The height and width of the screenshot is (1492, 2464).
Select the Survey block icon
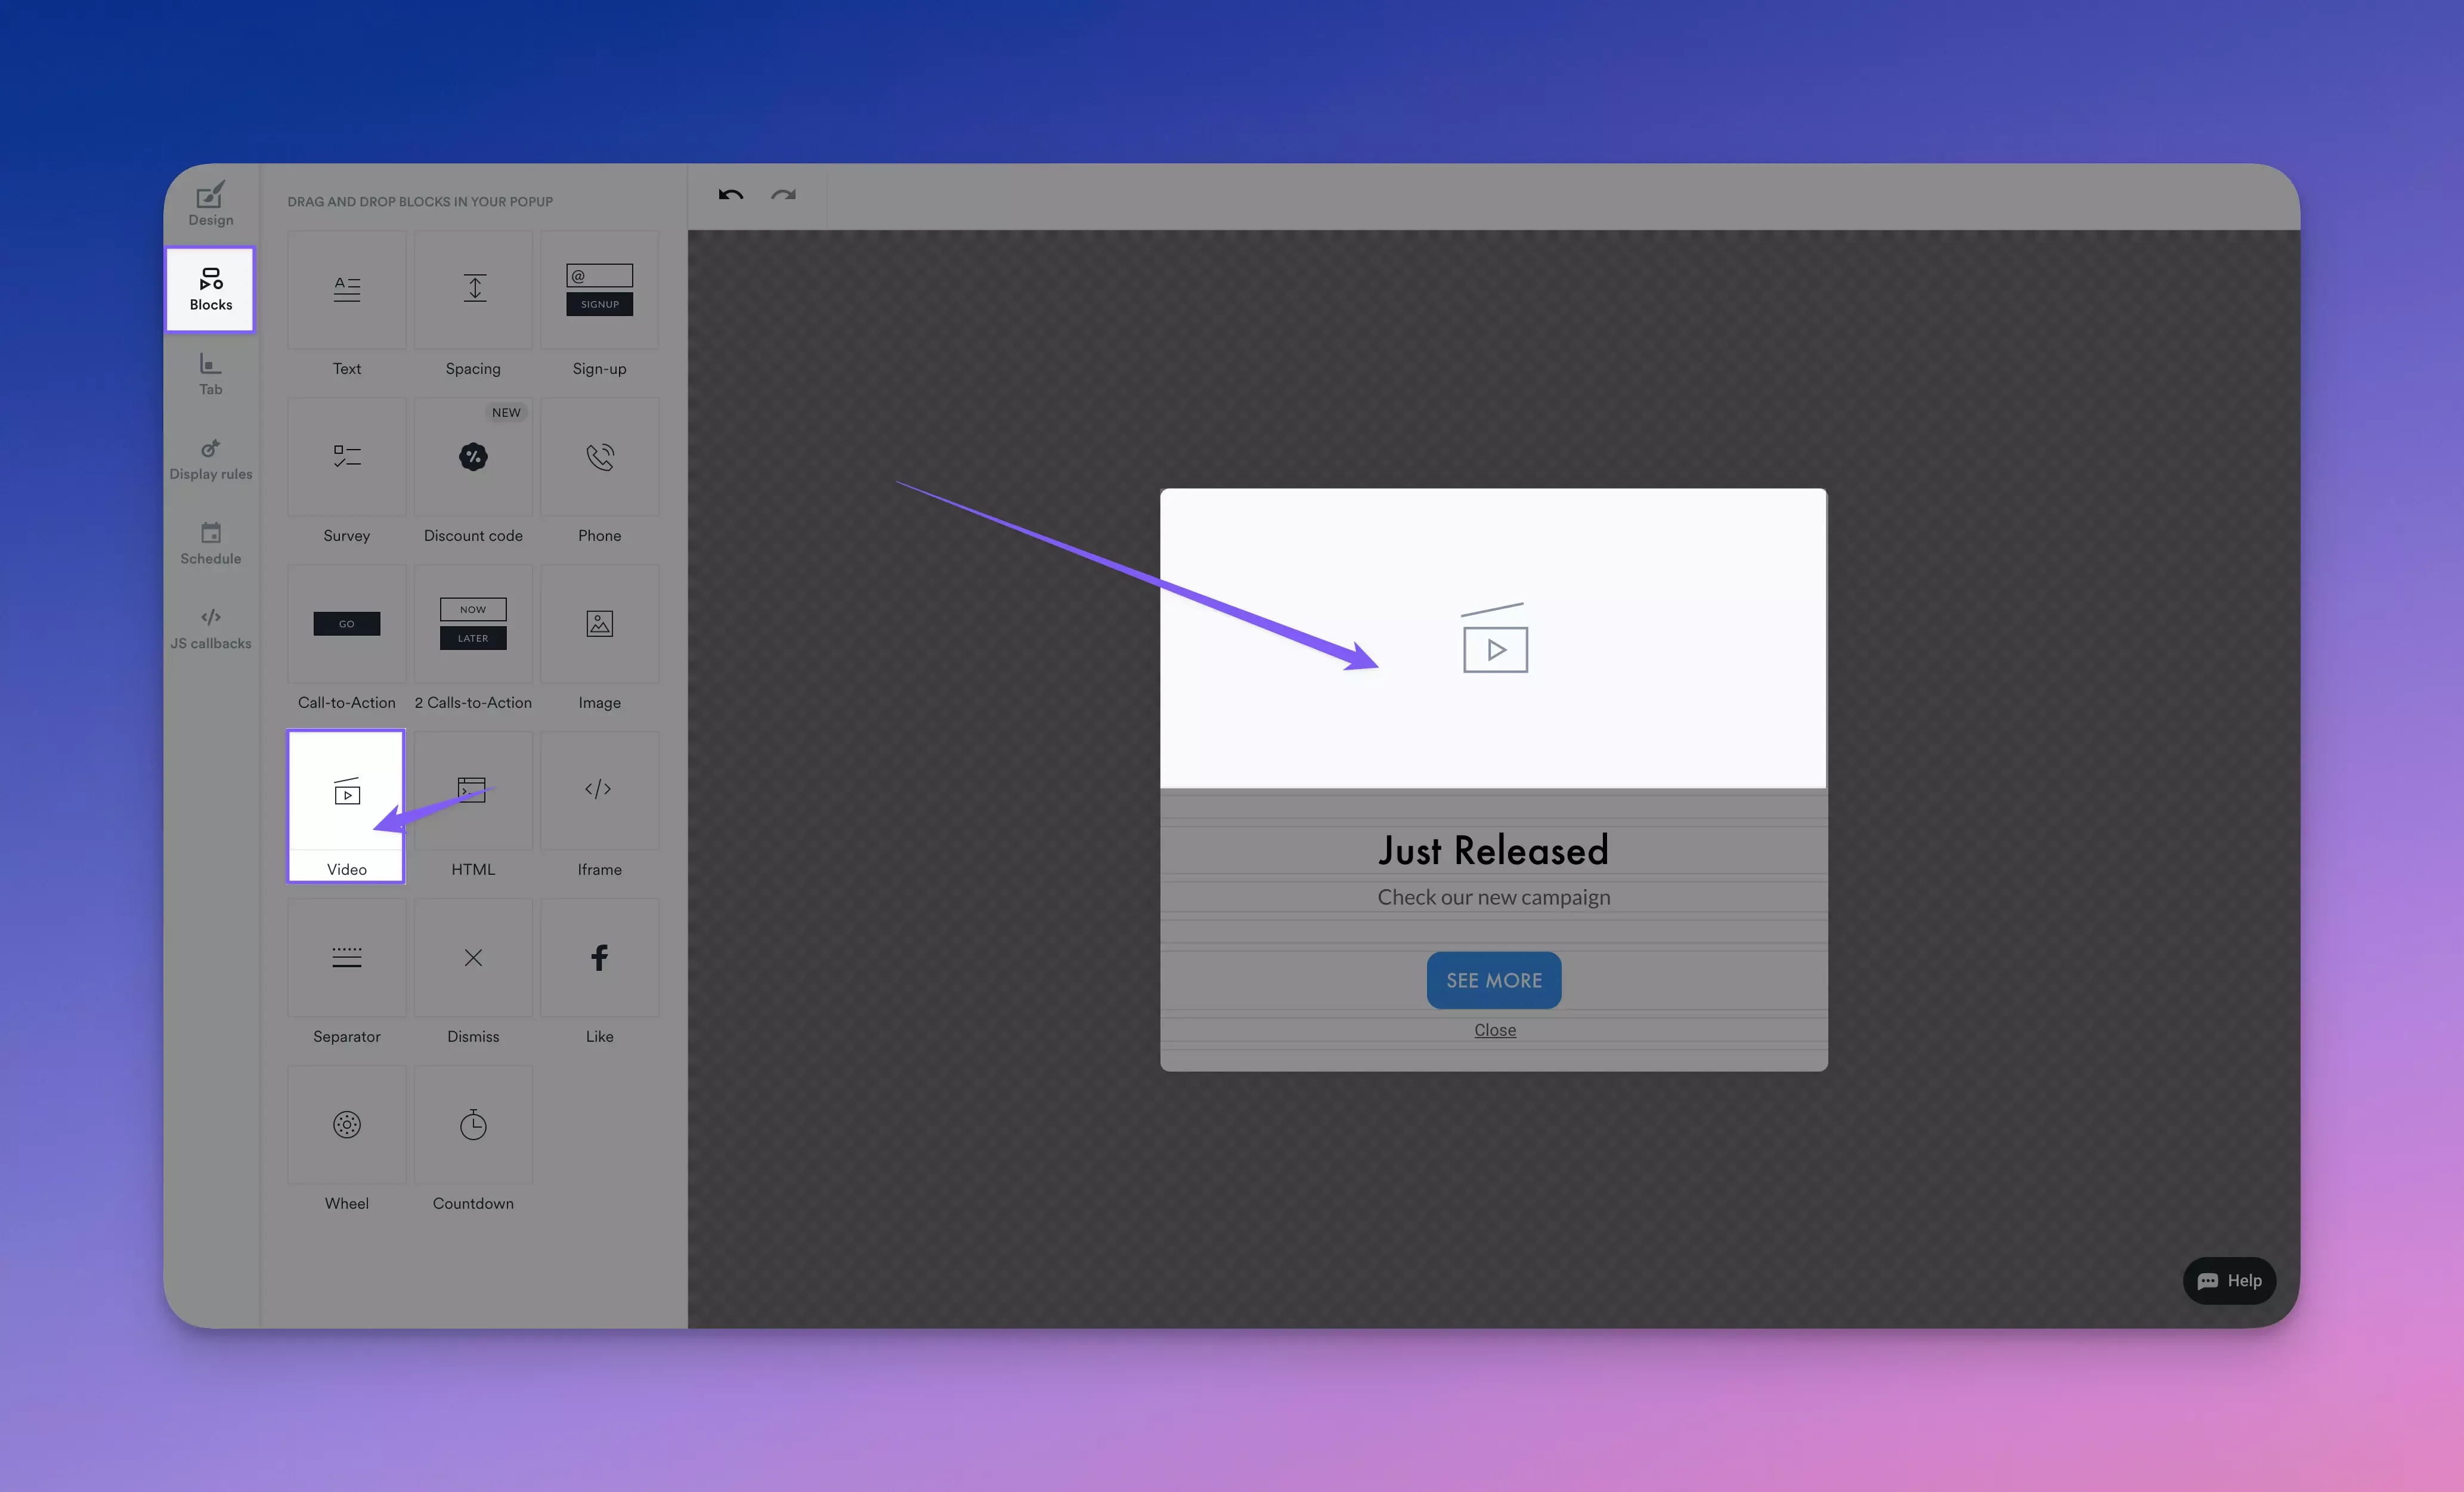click(x=346, y=457)
